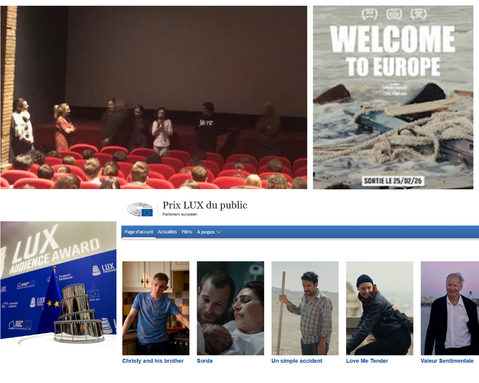
Task: Click the Prix LUX du public title
Action: coord(205,205)
